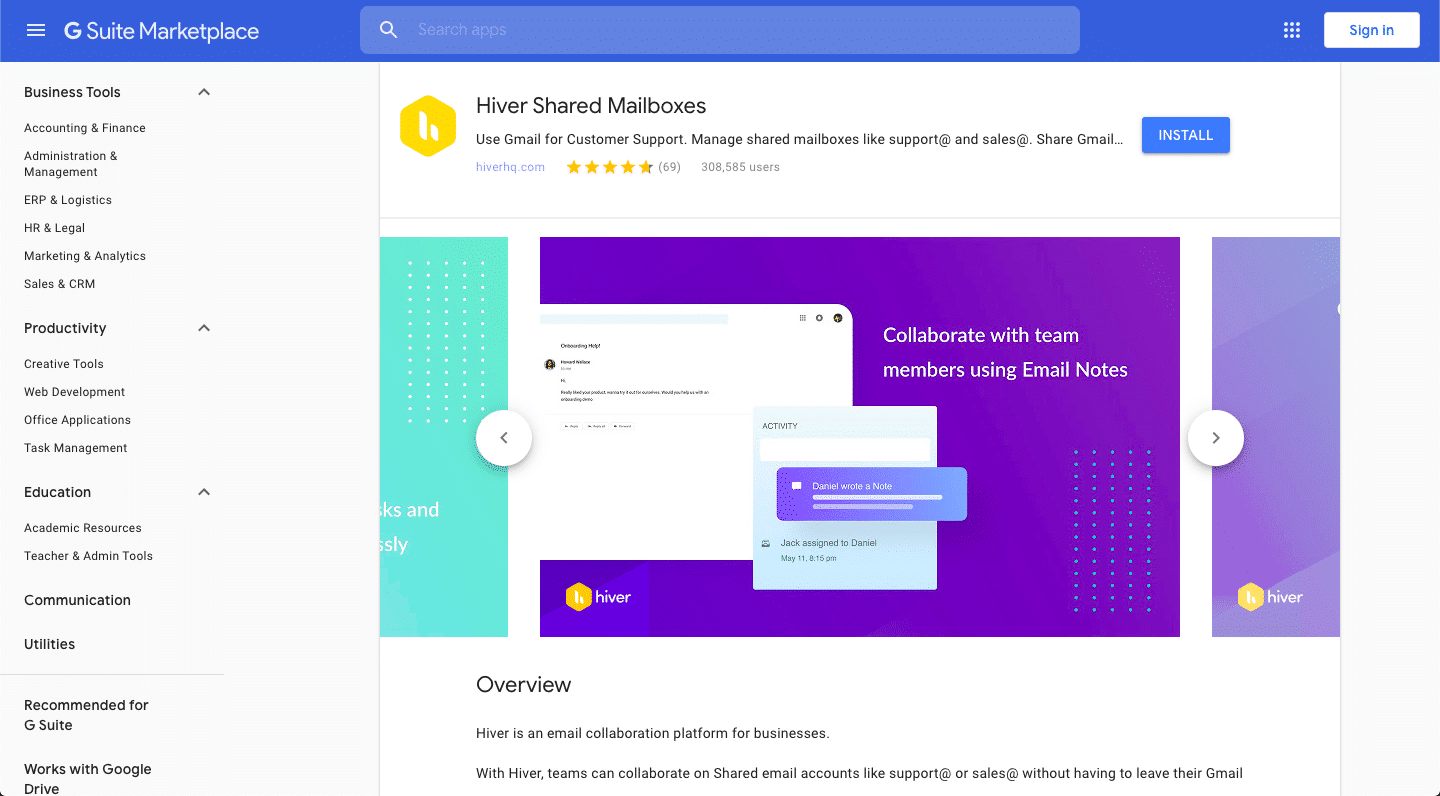The height and width of the screenshot is (796, 1440).
Task: Collapse the Productivity section
Action: click(204, 328)
